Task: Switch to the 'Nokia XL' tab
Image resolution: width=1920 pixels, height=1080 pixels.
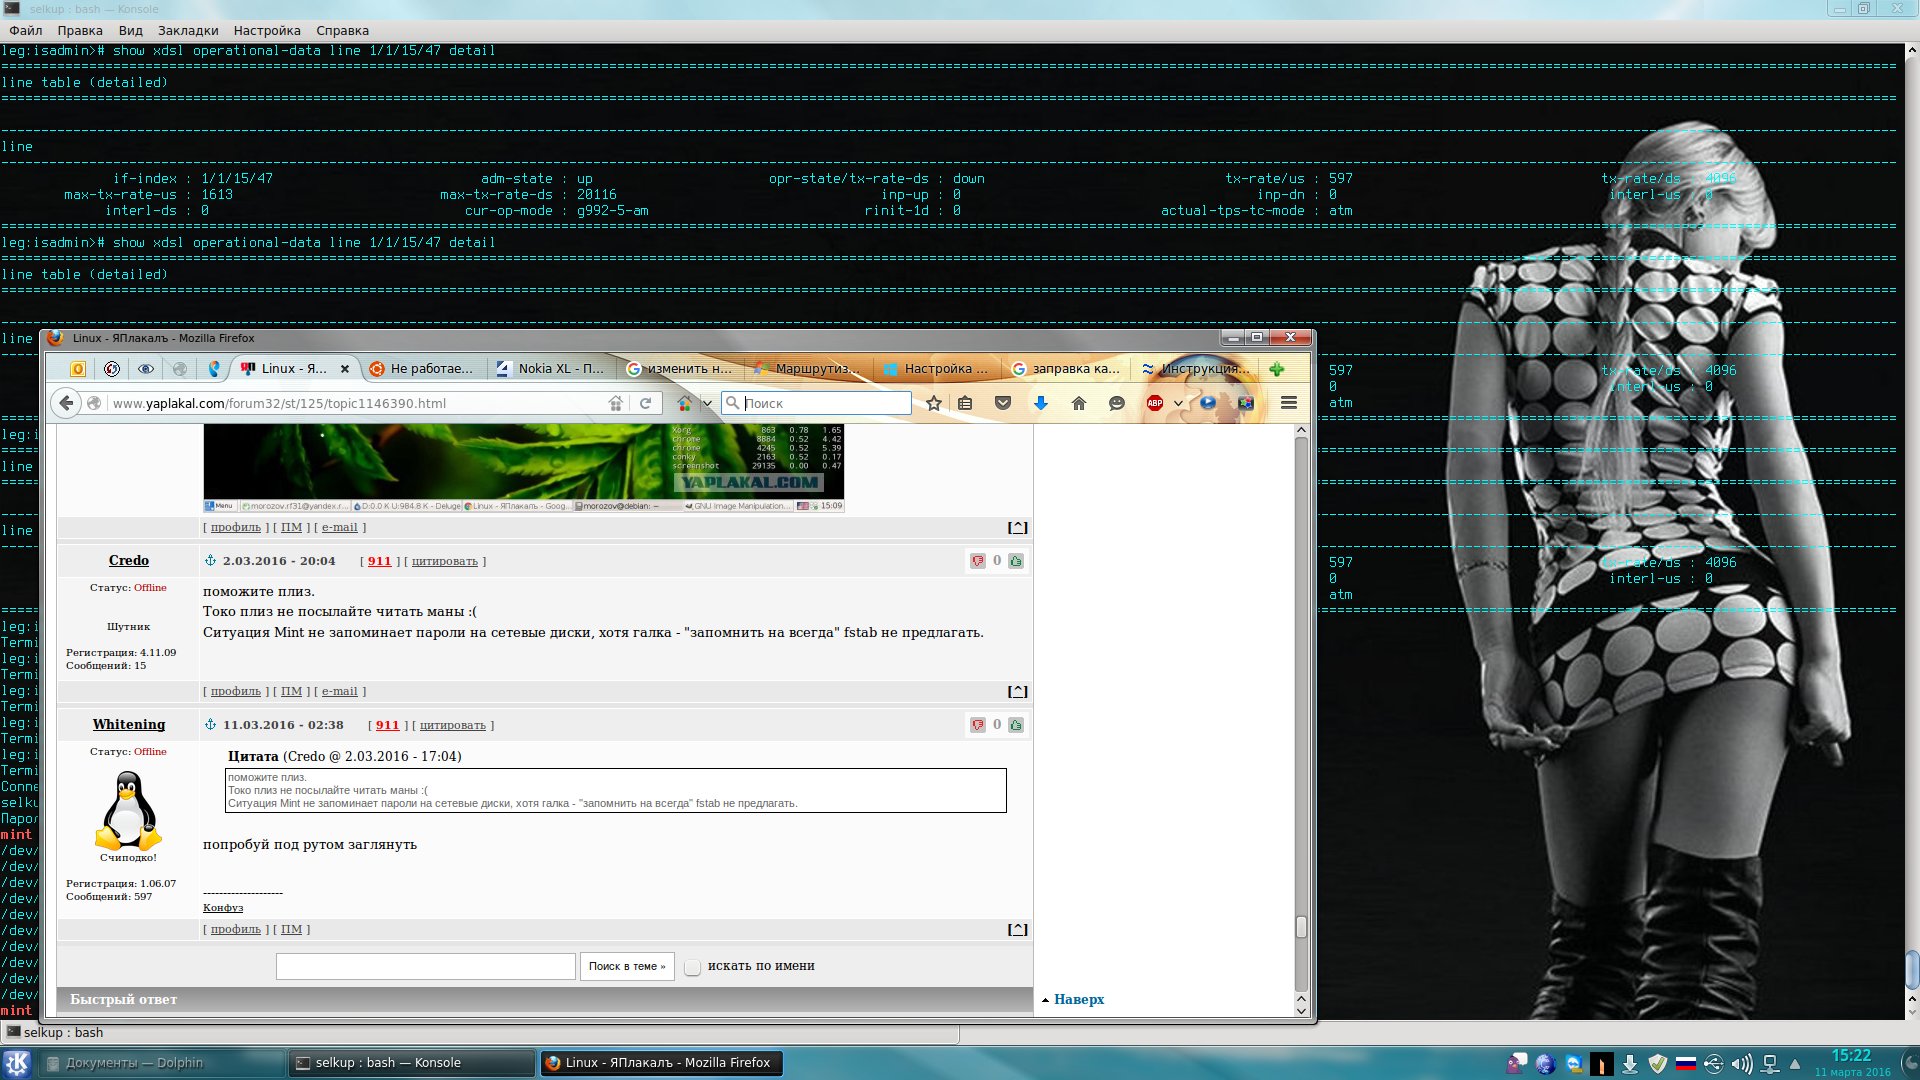Action: tap(551, 369)
